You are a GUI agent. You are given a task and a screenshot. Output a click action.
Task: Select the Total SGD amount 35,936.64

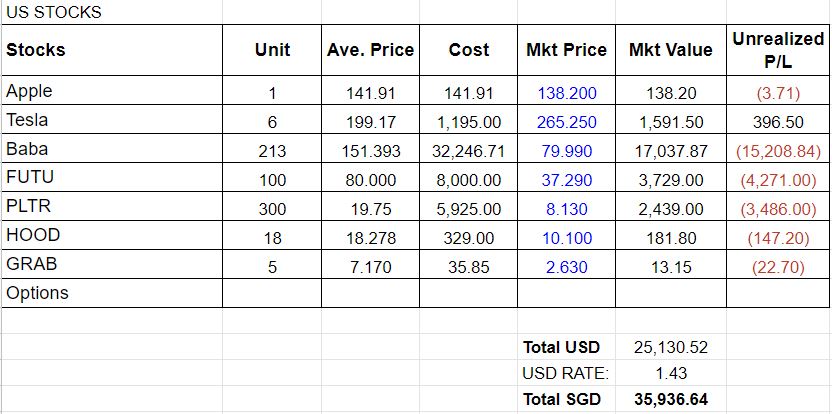[671, 399]
